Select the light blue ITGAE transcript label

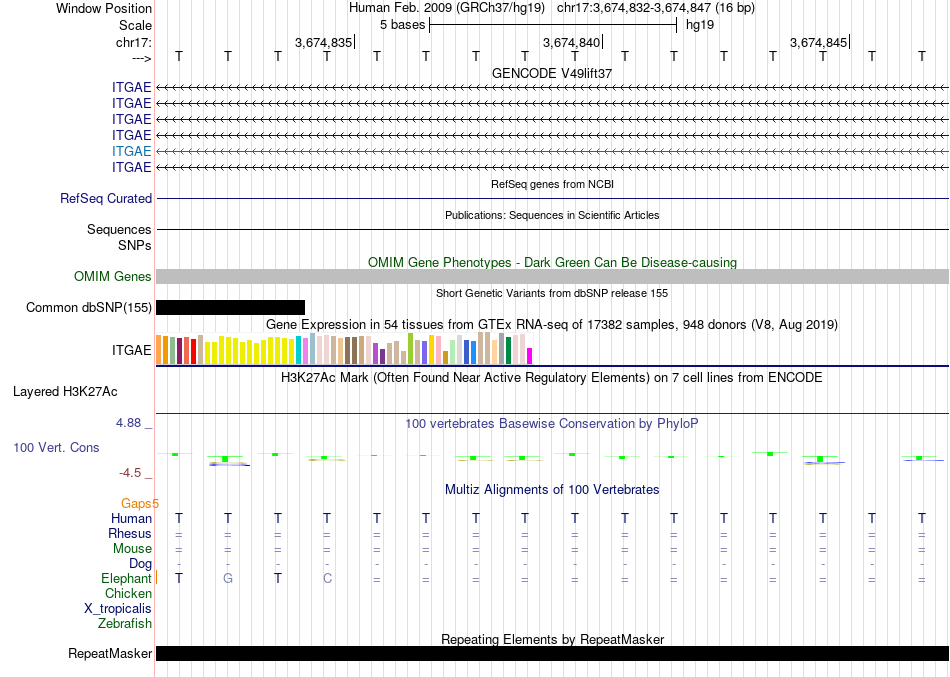[x=131, y=151]
